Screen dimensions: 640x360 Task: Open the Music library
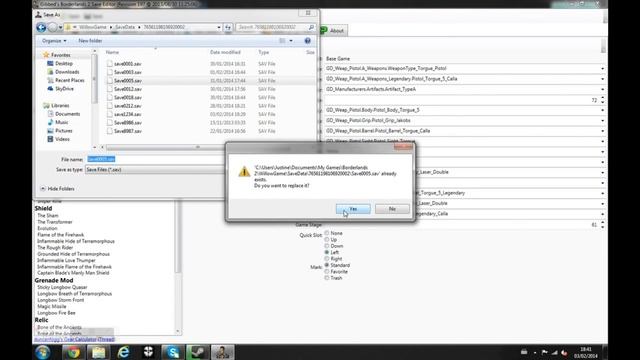62,122
